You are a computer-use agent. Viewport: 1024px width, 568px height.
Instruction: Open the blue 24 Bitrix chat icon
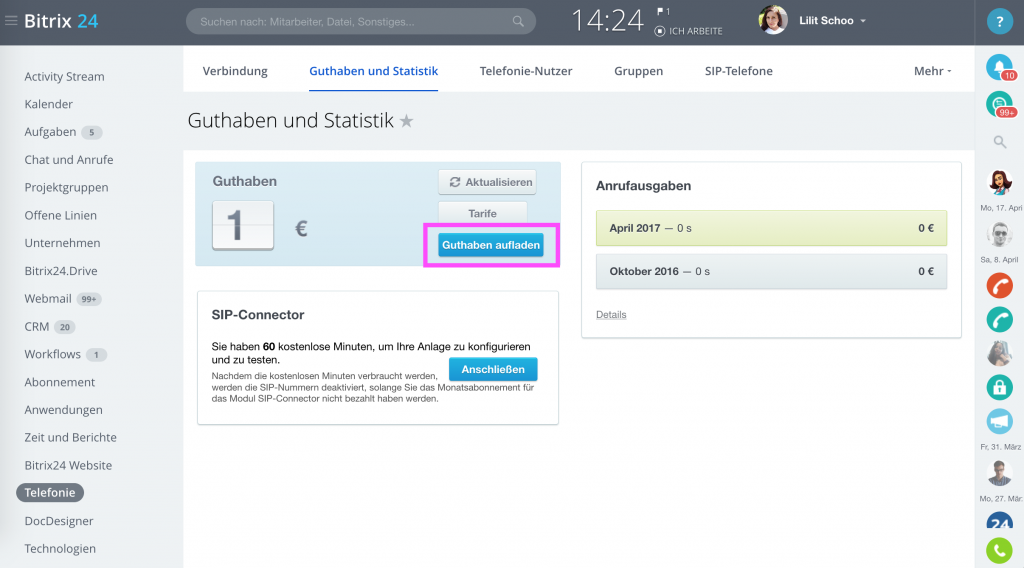click(1000, 522)
